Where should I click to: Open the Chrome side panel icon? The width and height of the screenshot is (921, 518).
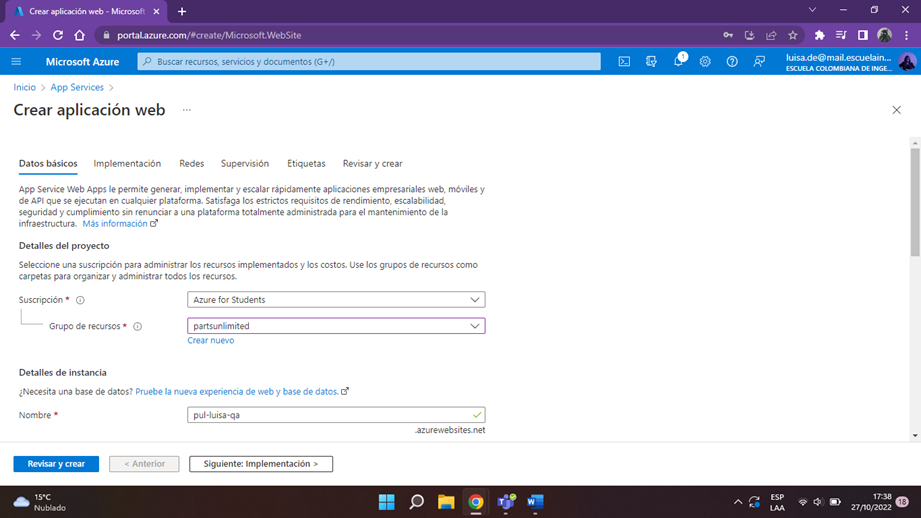tap(863, 35)
